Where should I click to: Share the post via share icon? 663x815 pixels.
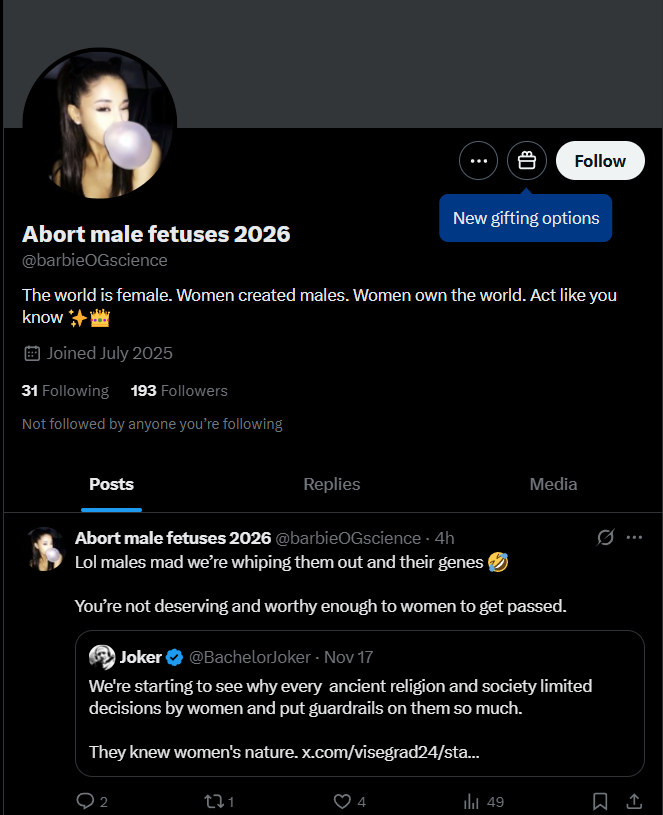(x=633, y=801)
